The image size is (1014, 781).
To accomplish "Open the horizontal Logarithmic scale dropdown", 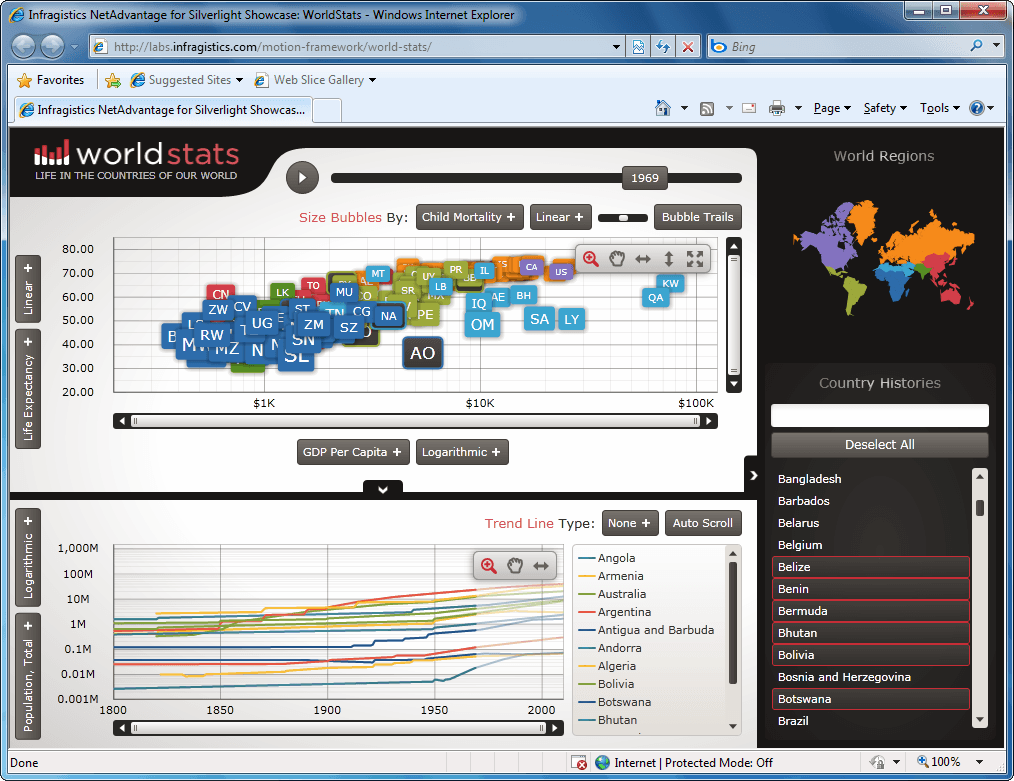I will pyautogui.click(x=462, y=452).
